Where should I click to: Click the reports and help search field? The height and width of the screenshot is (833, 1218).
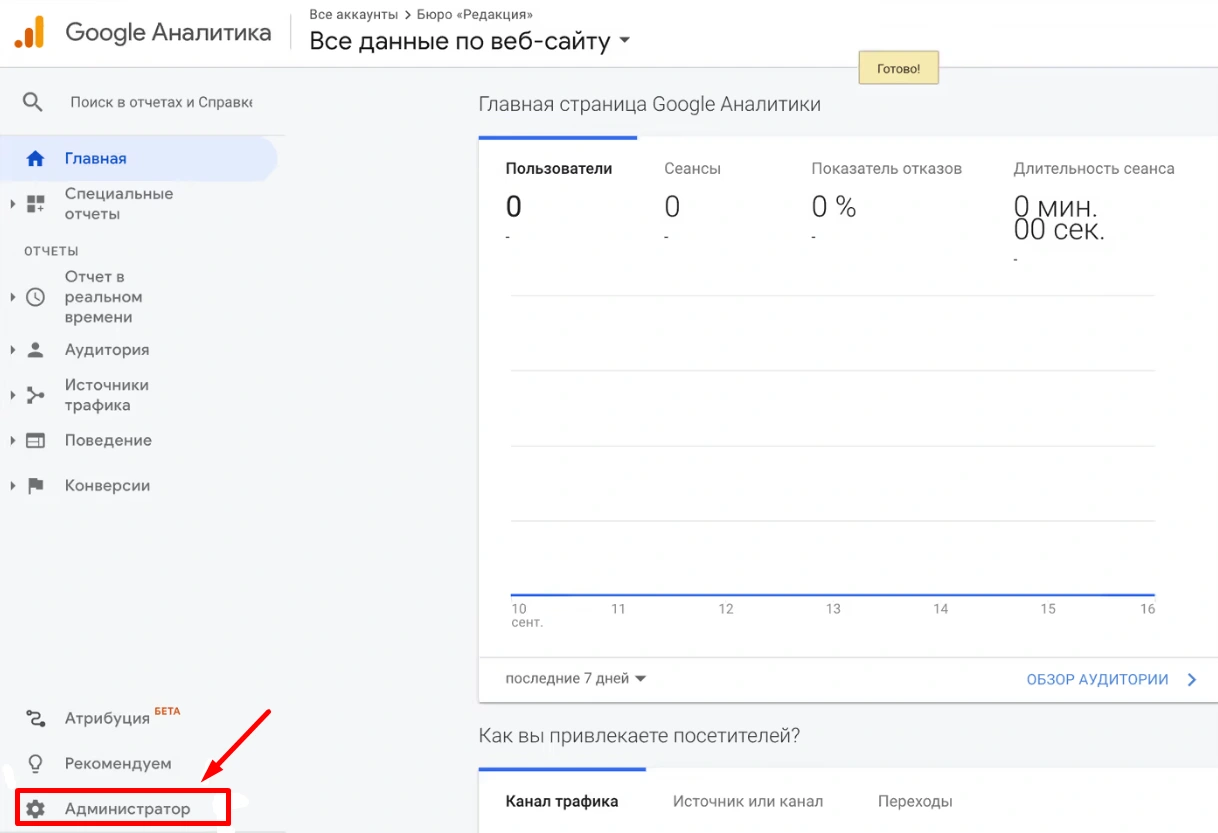(161, 102)
